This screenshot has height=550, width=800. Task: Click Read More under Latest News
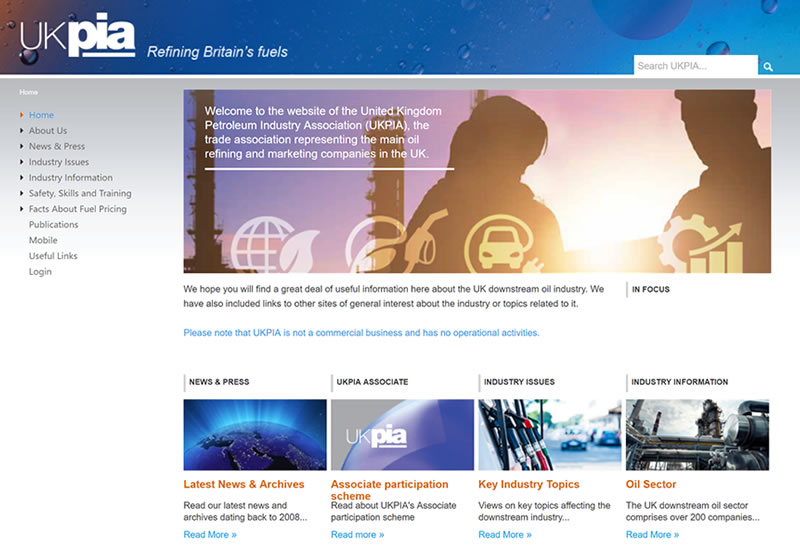pyautogui.click(x=210, y=535)
